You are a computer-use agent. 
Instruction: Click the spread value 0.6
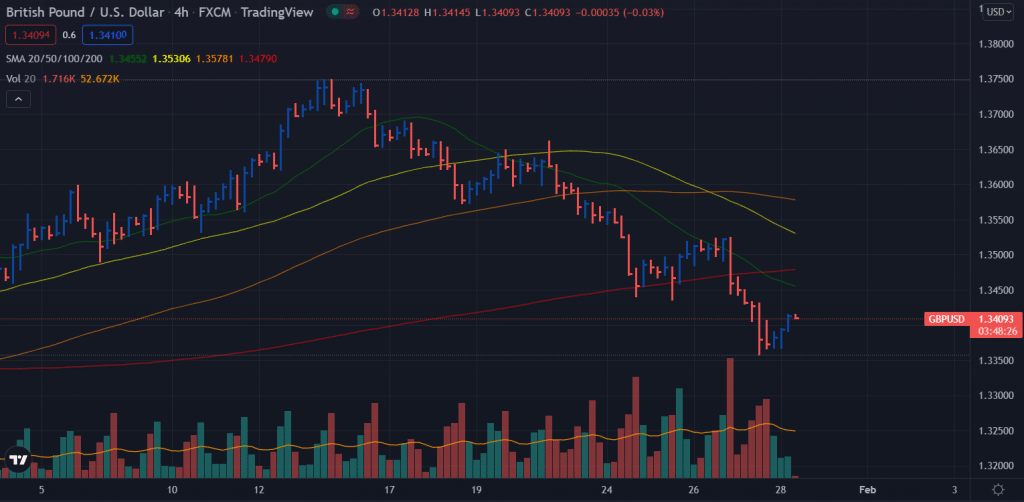point(69,35)
